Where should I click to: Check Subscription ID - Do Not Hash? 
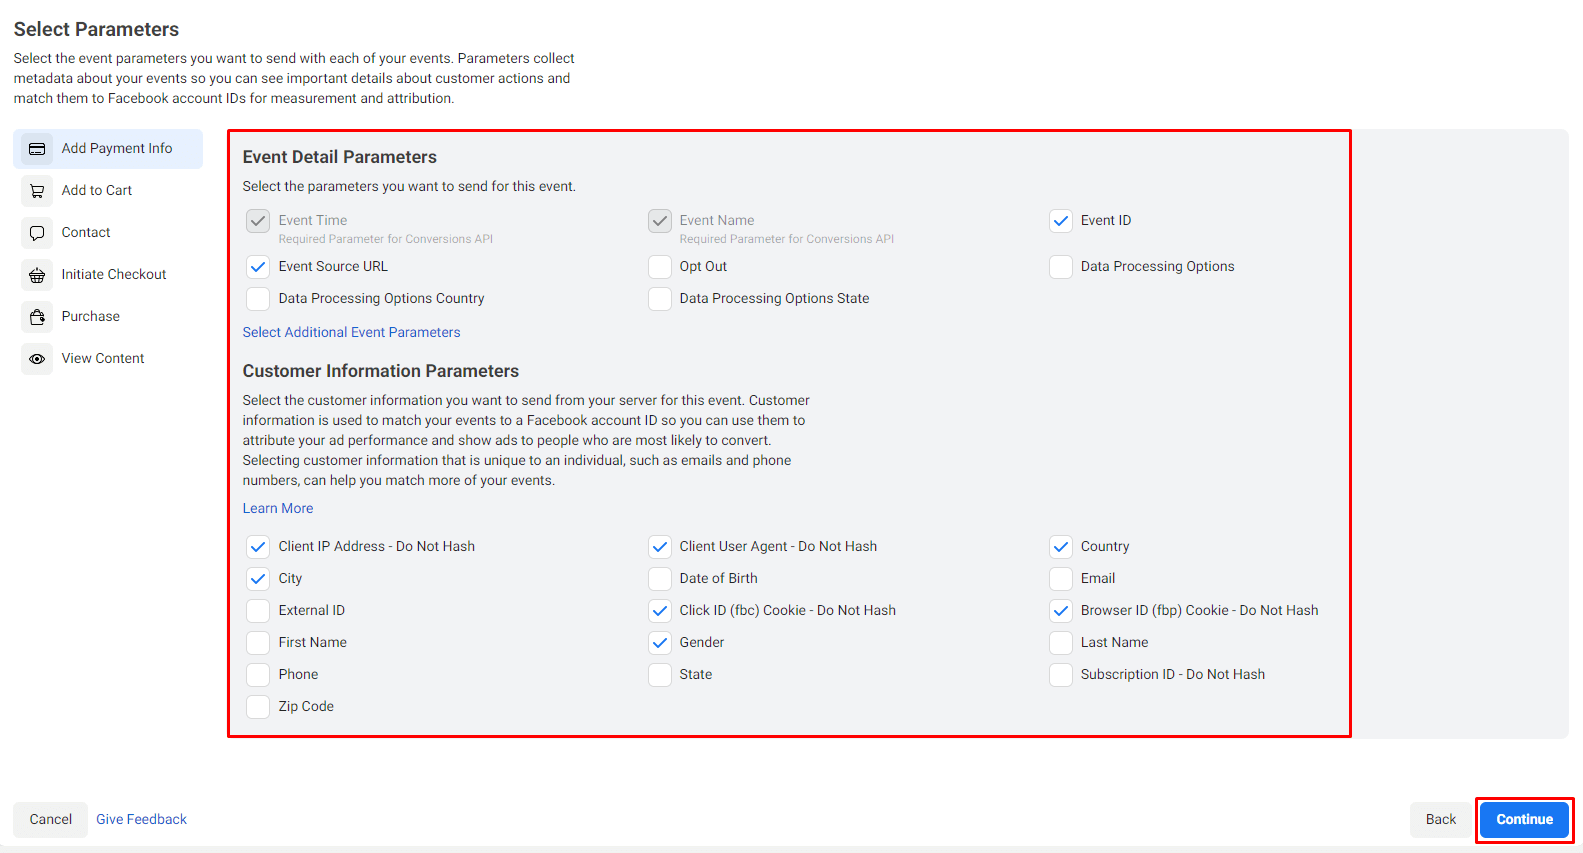point(1061,675)
